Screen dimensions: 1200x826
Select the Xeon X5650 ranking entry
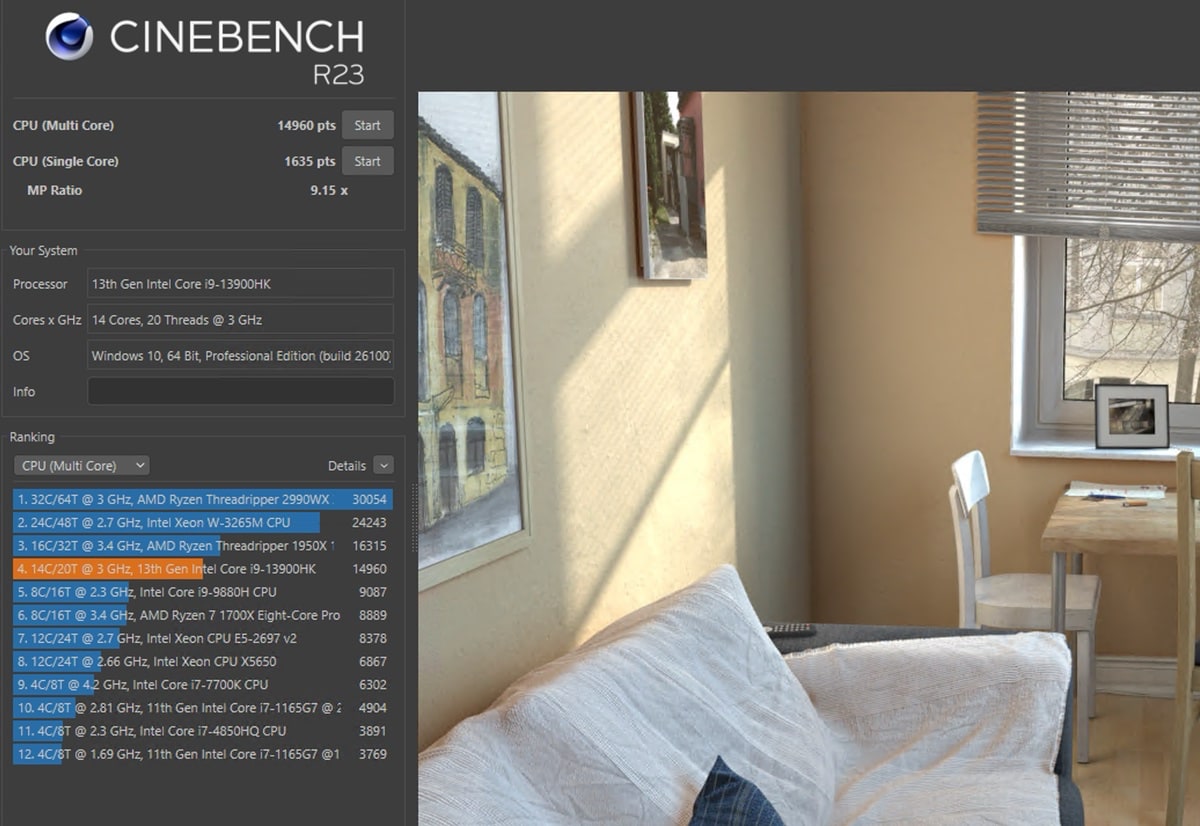pos(200,661)
